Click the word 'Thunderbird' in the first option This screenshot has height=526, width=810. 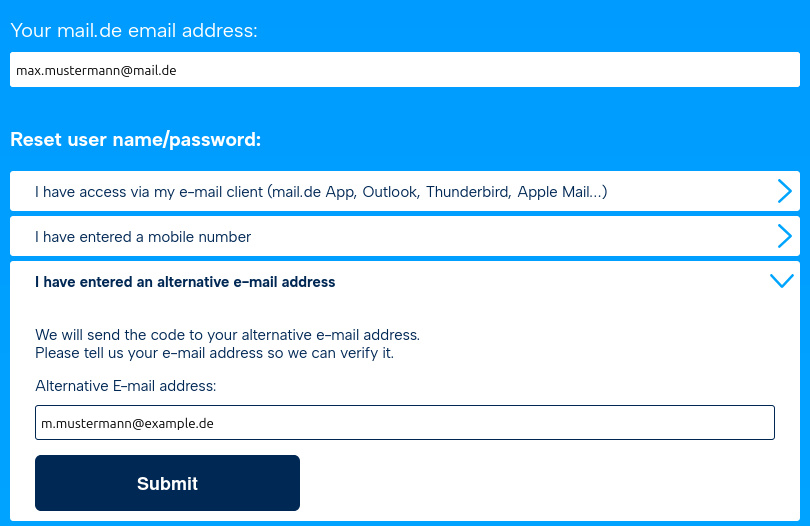click(468, 192)
